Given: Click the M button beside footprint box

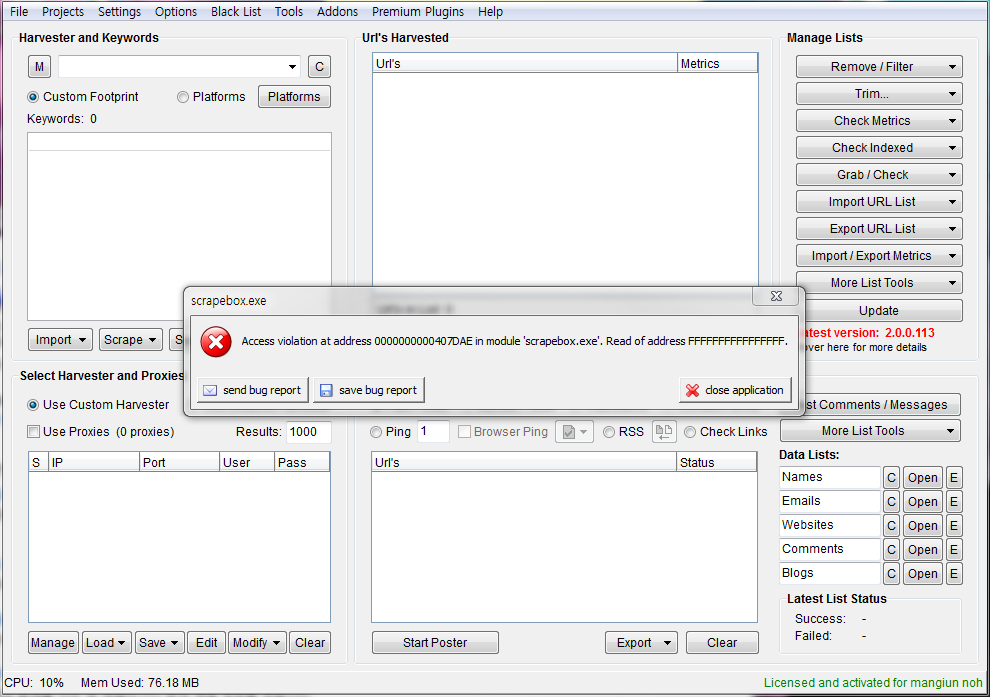Looking at the screenshot, I should (x=39, y=66).
